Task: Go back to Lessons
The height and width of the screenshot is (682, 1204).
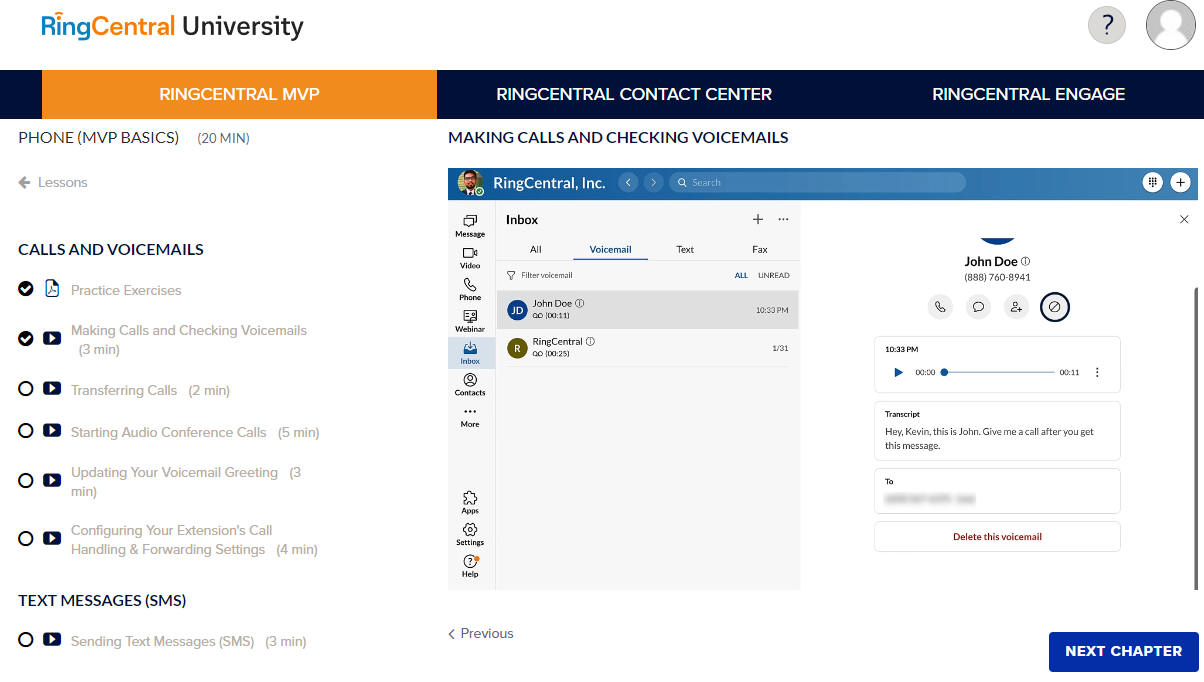Action: coord(53,182)
